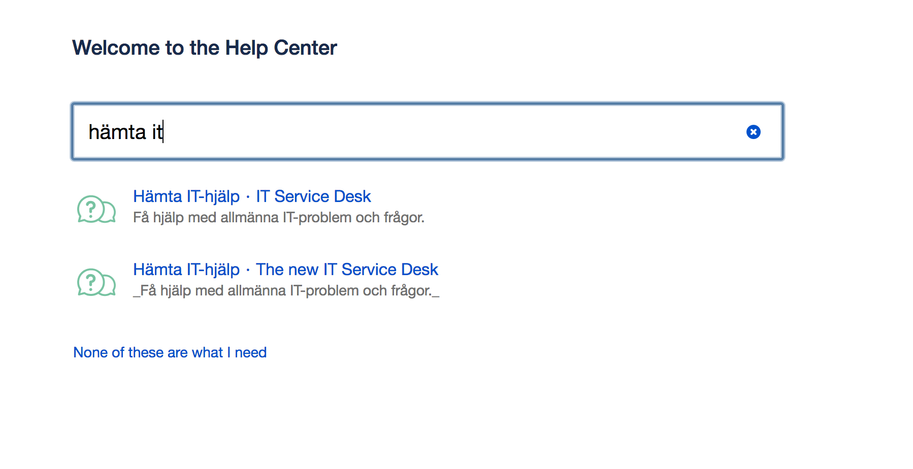
Task: Click The new IT Service Desk part of the second result title
Action: pos(346,269)
